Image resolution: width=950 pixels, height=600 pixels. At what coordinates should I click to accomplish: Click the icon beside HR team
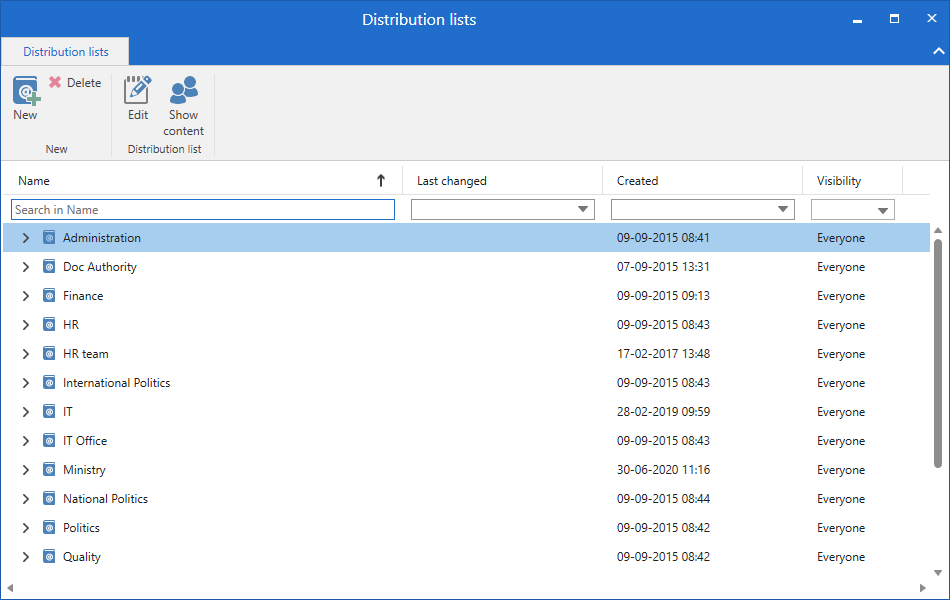50,353
